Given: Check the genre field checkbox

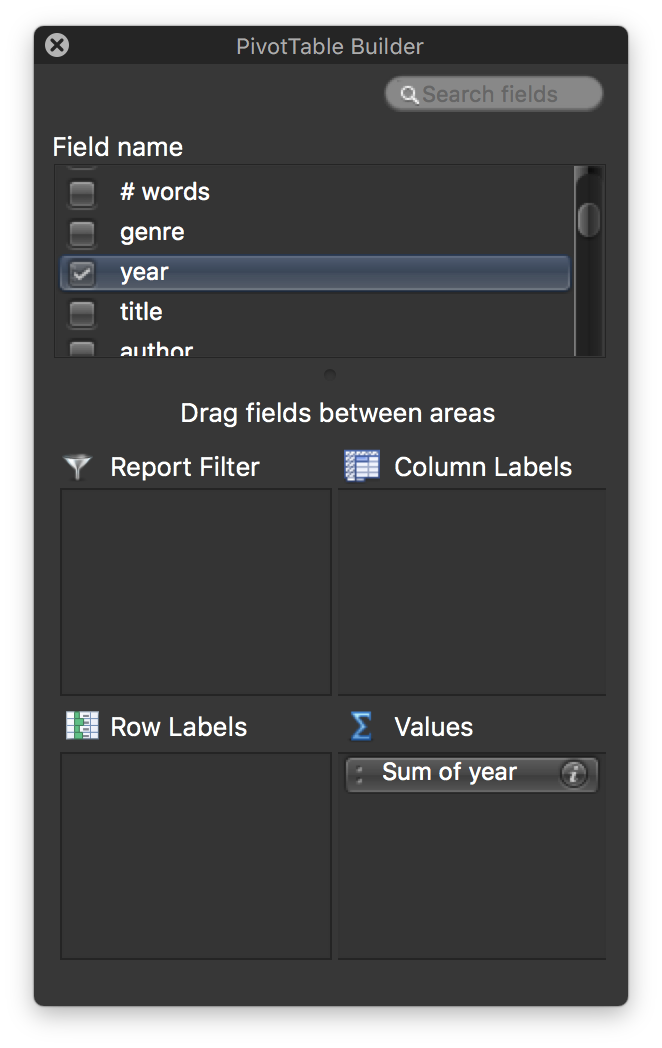Looking at the screenshot, I should [82, 233].
